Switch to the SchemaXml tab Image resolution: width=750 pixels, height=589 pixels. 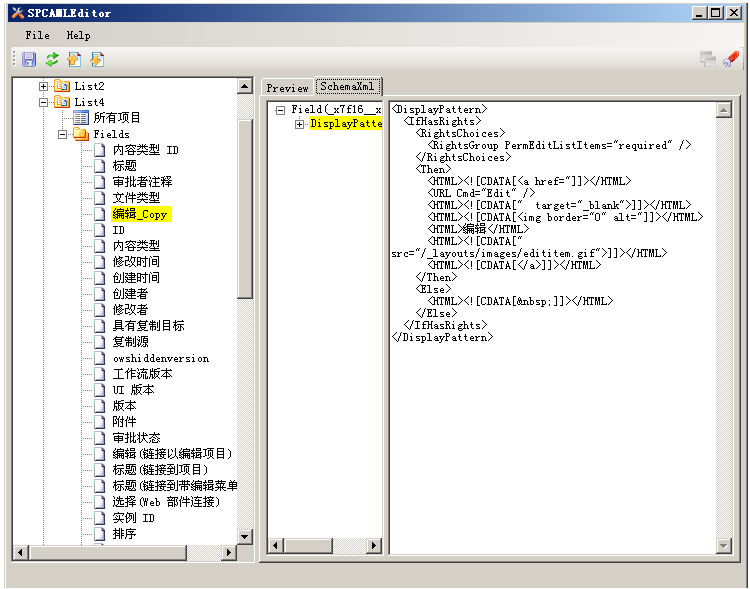click(x=347, y=87)
